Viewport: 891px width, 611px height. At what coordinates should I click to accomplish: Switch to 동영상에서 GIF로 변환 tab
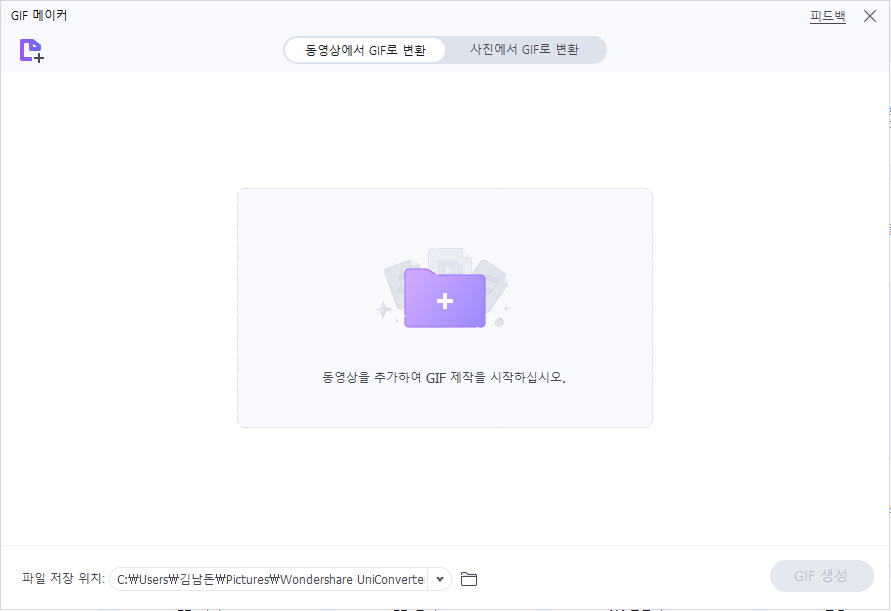(365, 50)
